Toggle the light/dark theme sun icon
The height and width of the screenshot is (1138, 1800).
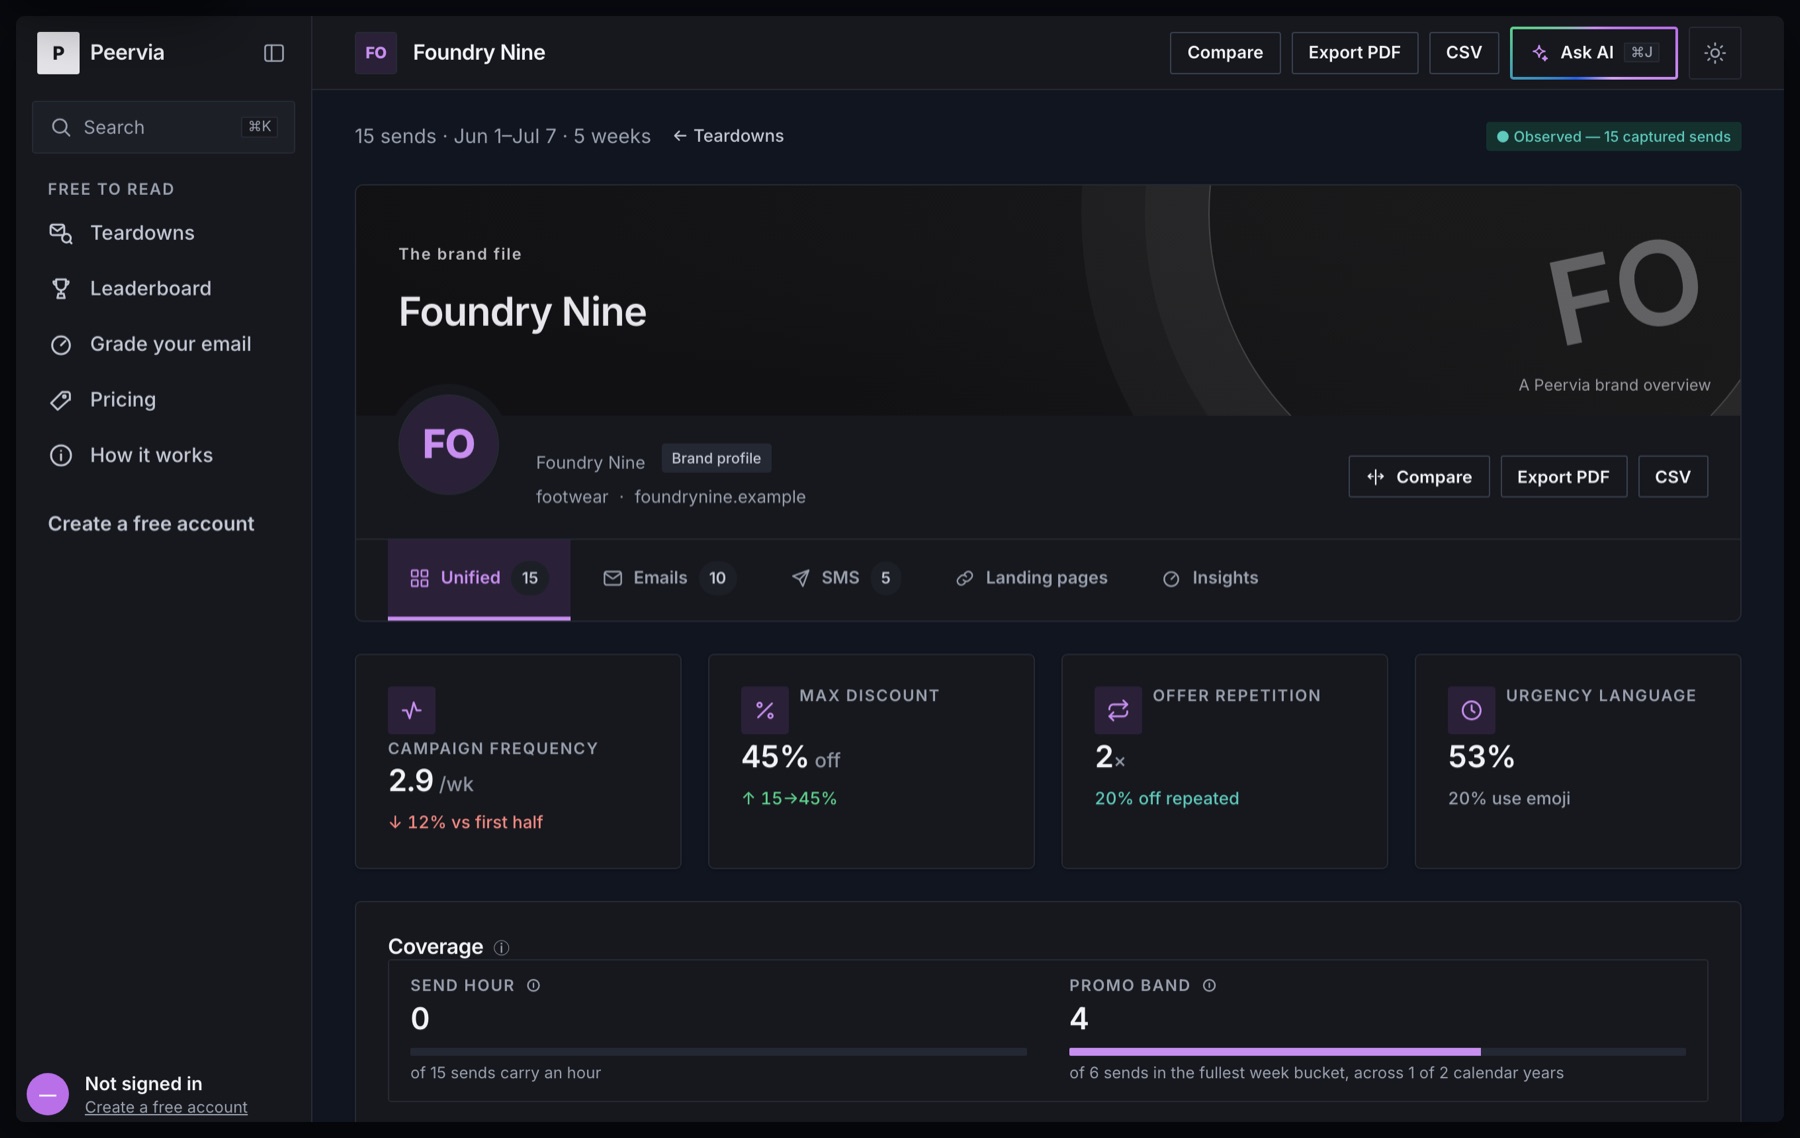click(x=1715, y=53)
